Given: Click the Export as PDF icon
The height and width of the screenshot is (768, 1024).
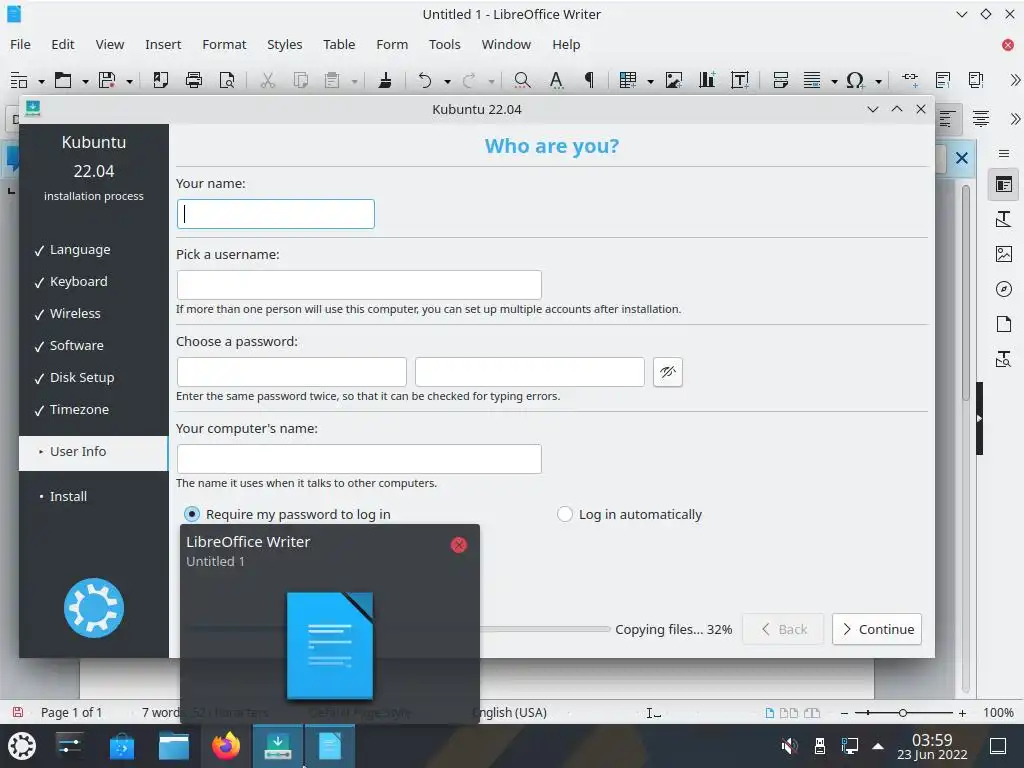Looking at the screenshot, I should 161,80.
